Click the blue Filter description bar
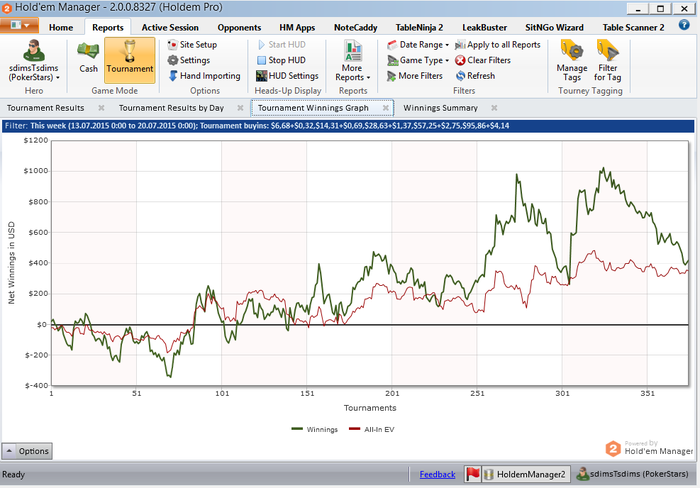 348,126
